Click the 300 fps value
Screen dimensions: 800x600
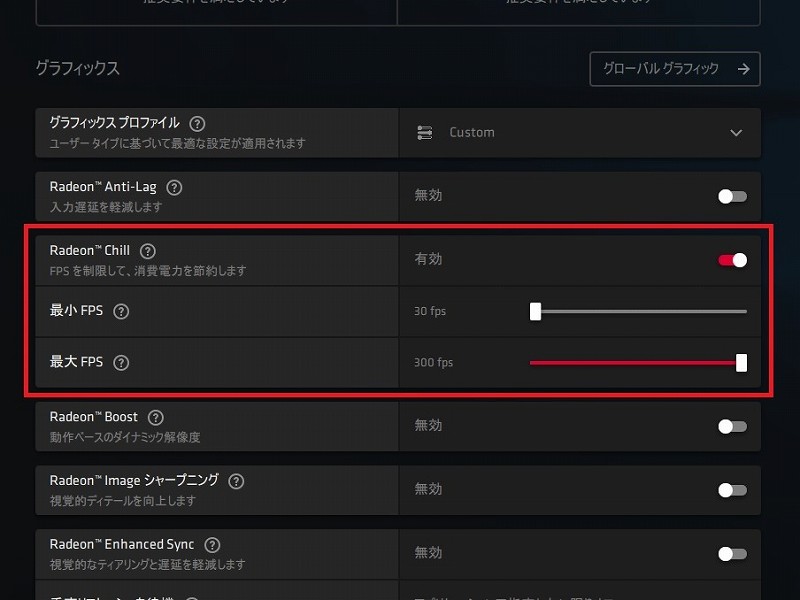coord(433,363)
